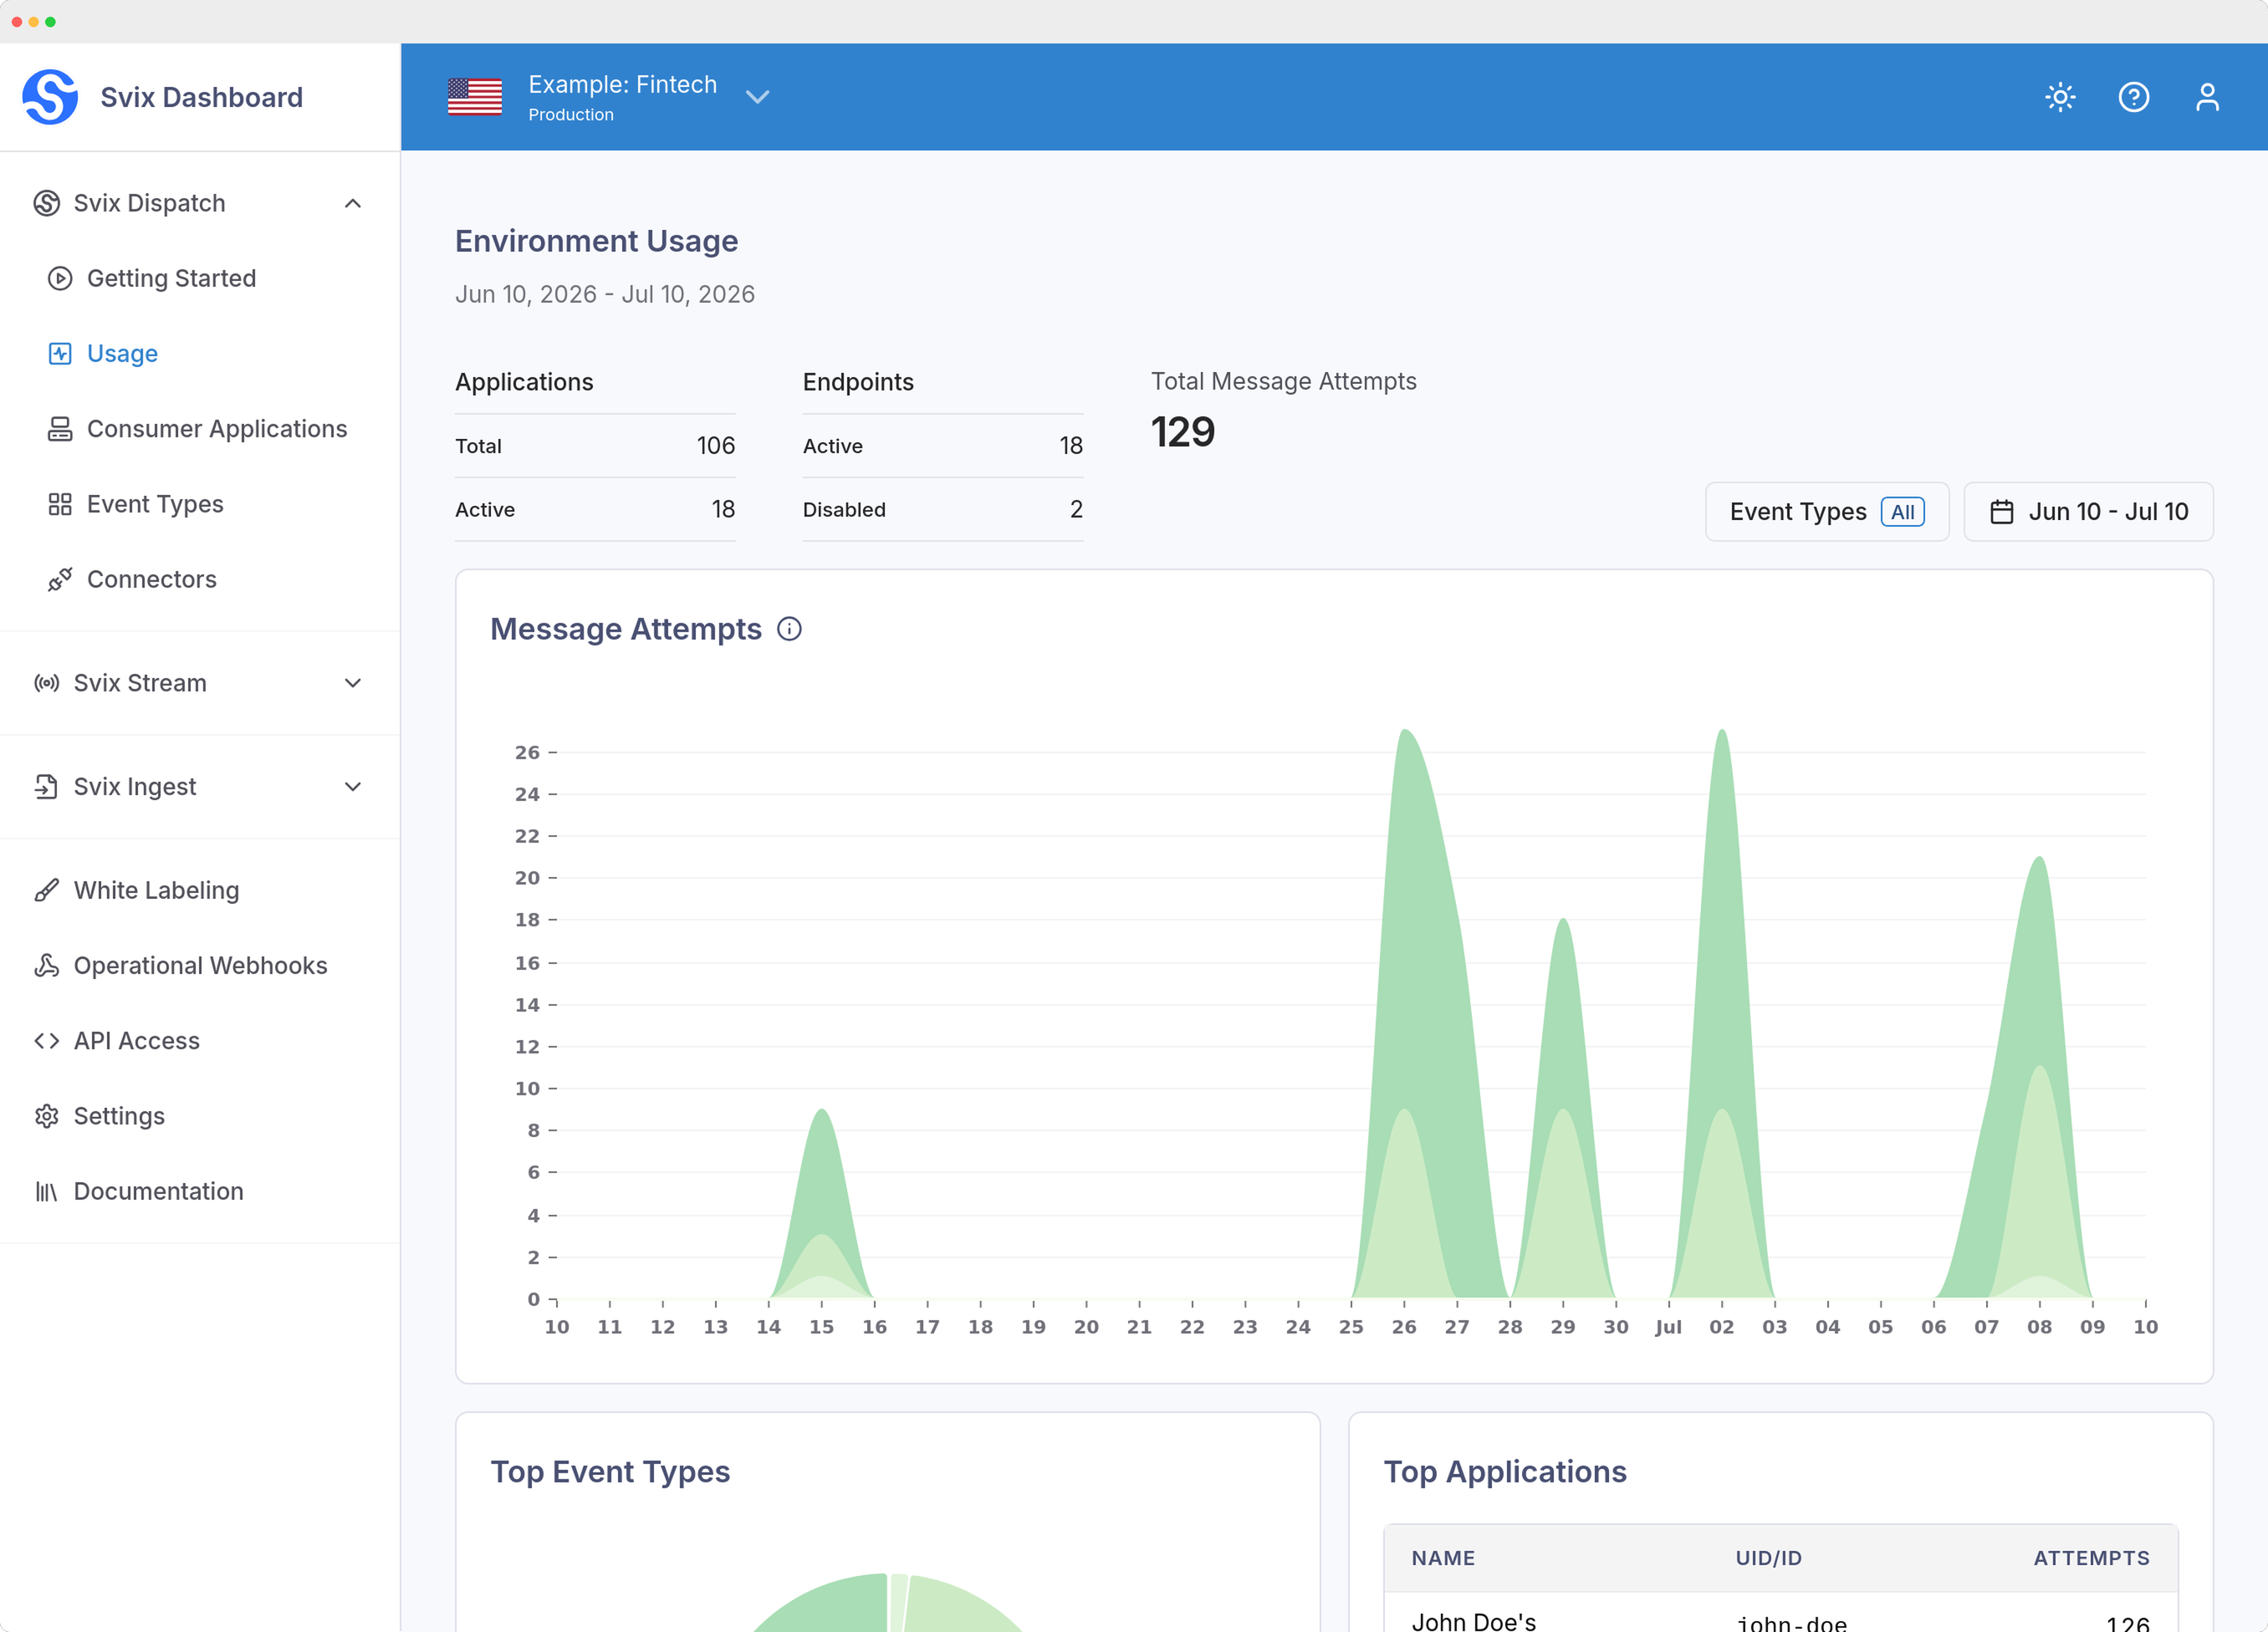Open the Documentation link

(158, 1191)
